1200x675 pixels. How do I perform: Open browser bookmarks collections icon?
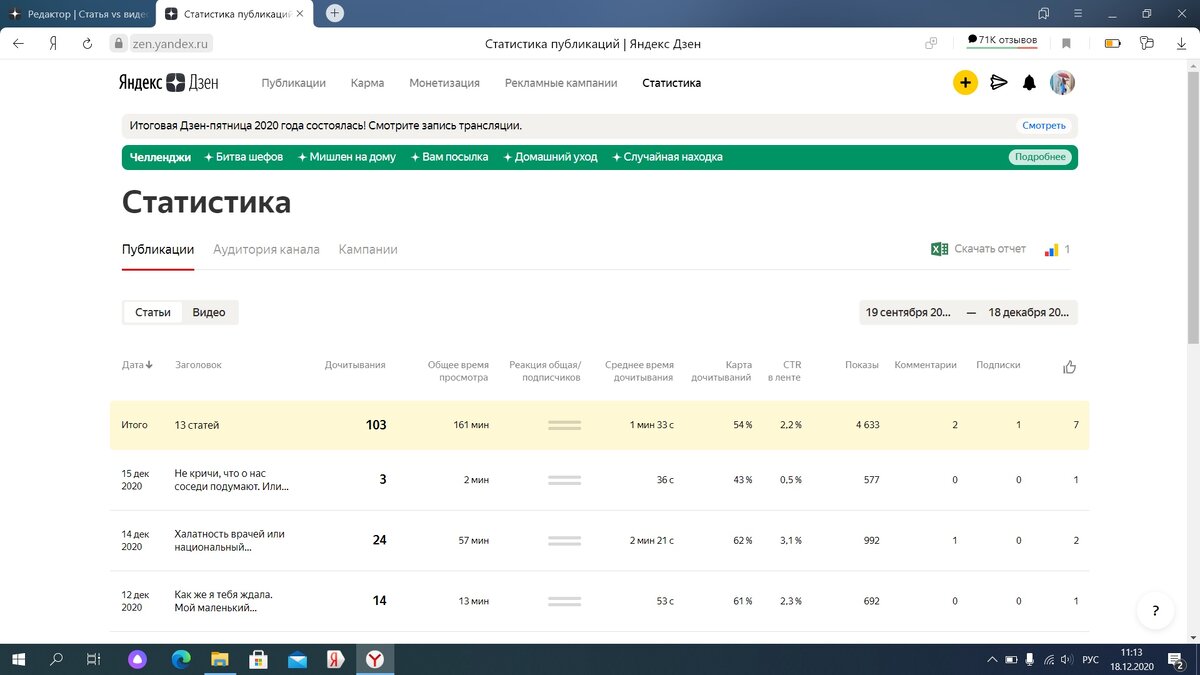1044,13
